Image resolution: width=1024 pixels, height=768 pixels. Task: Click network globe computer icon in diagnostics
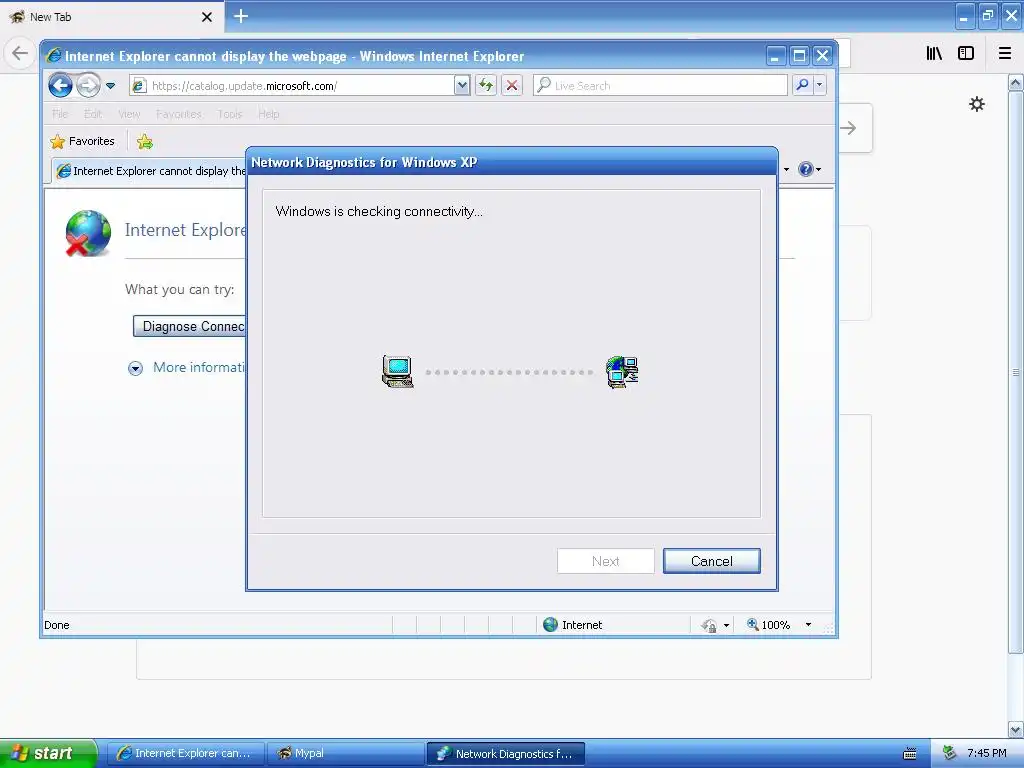[x=622, y=372]
